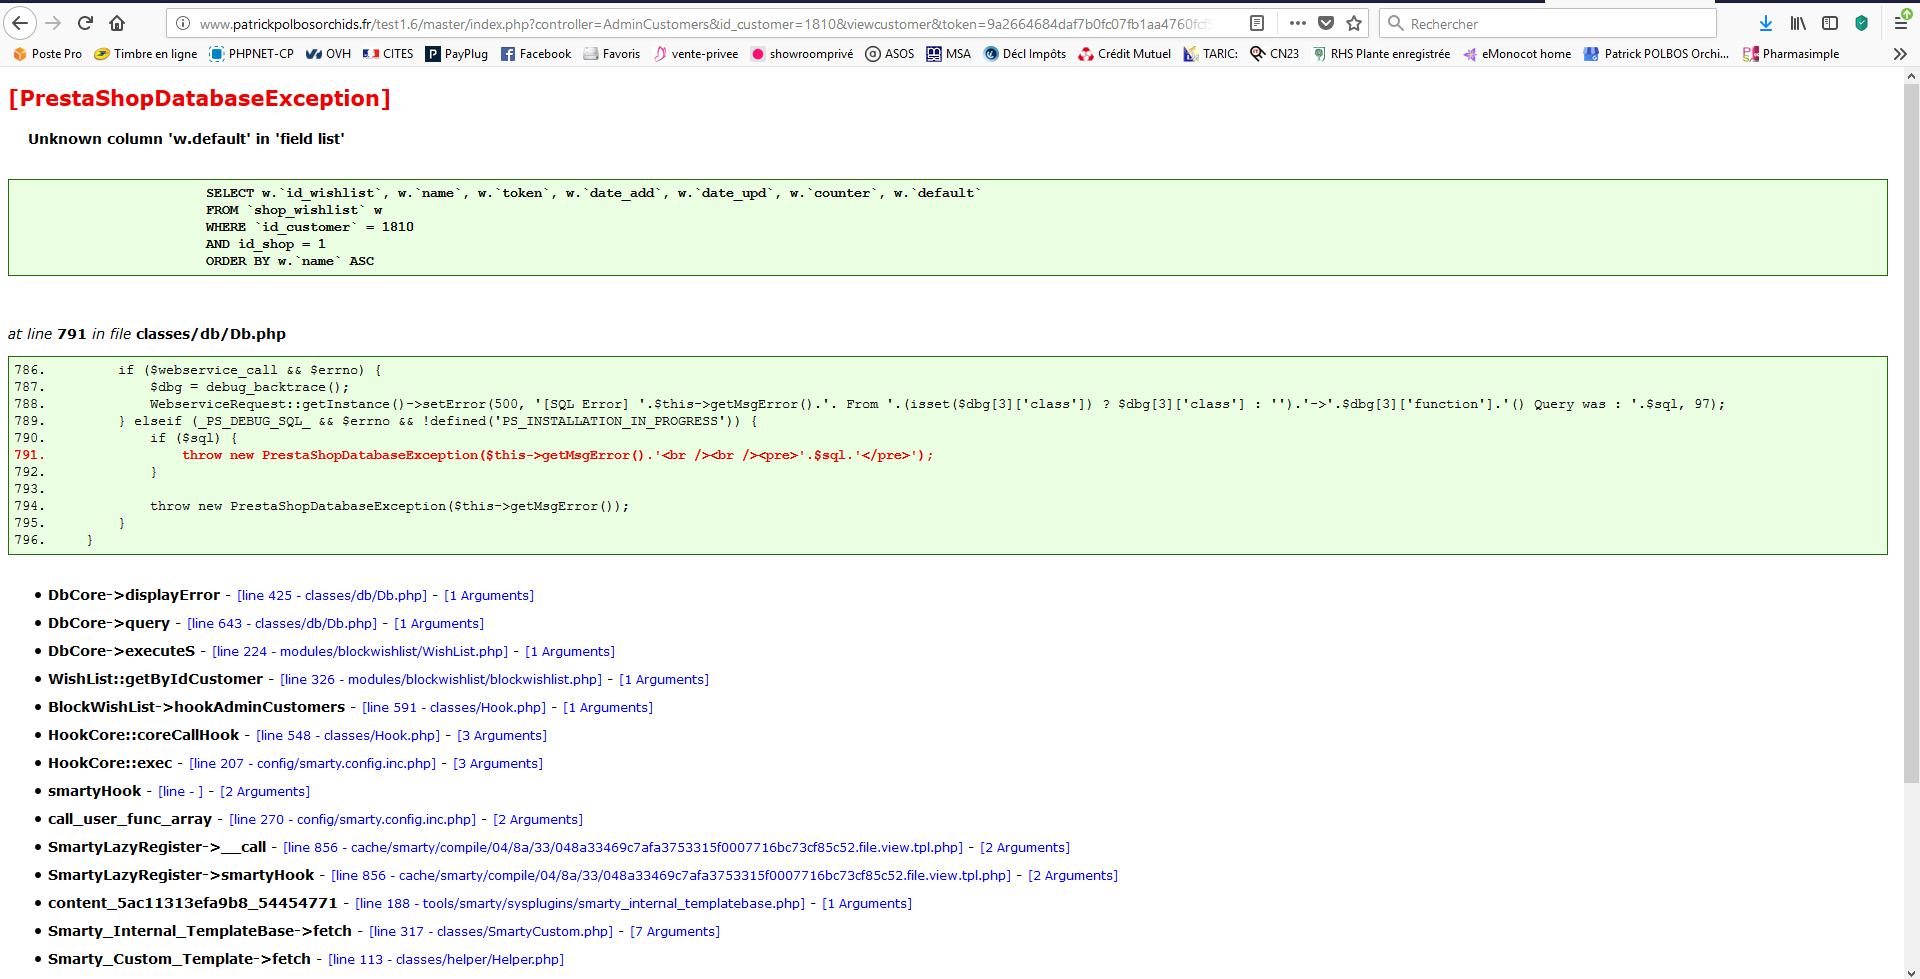Click the green shield extension icon
Viewport: 1920px width, 979px height.
[1861, 23]
